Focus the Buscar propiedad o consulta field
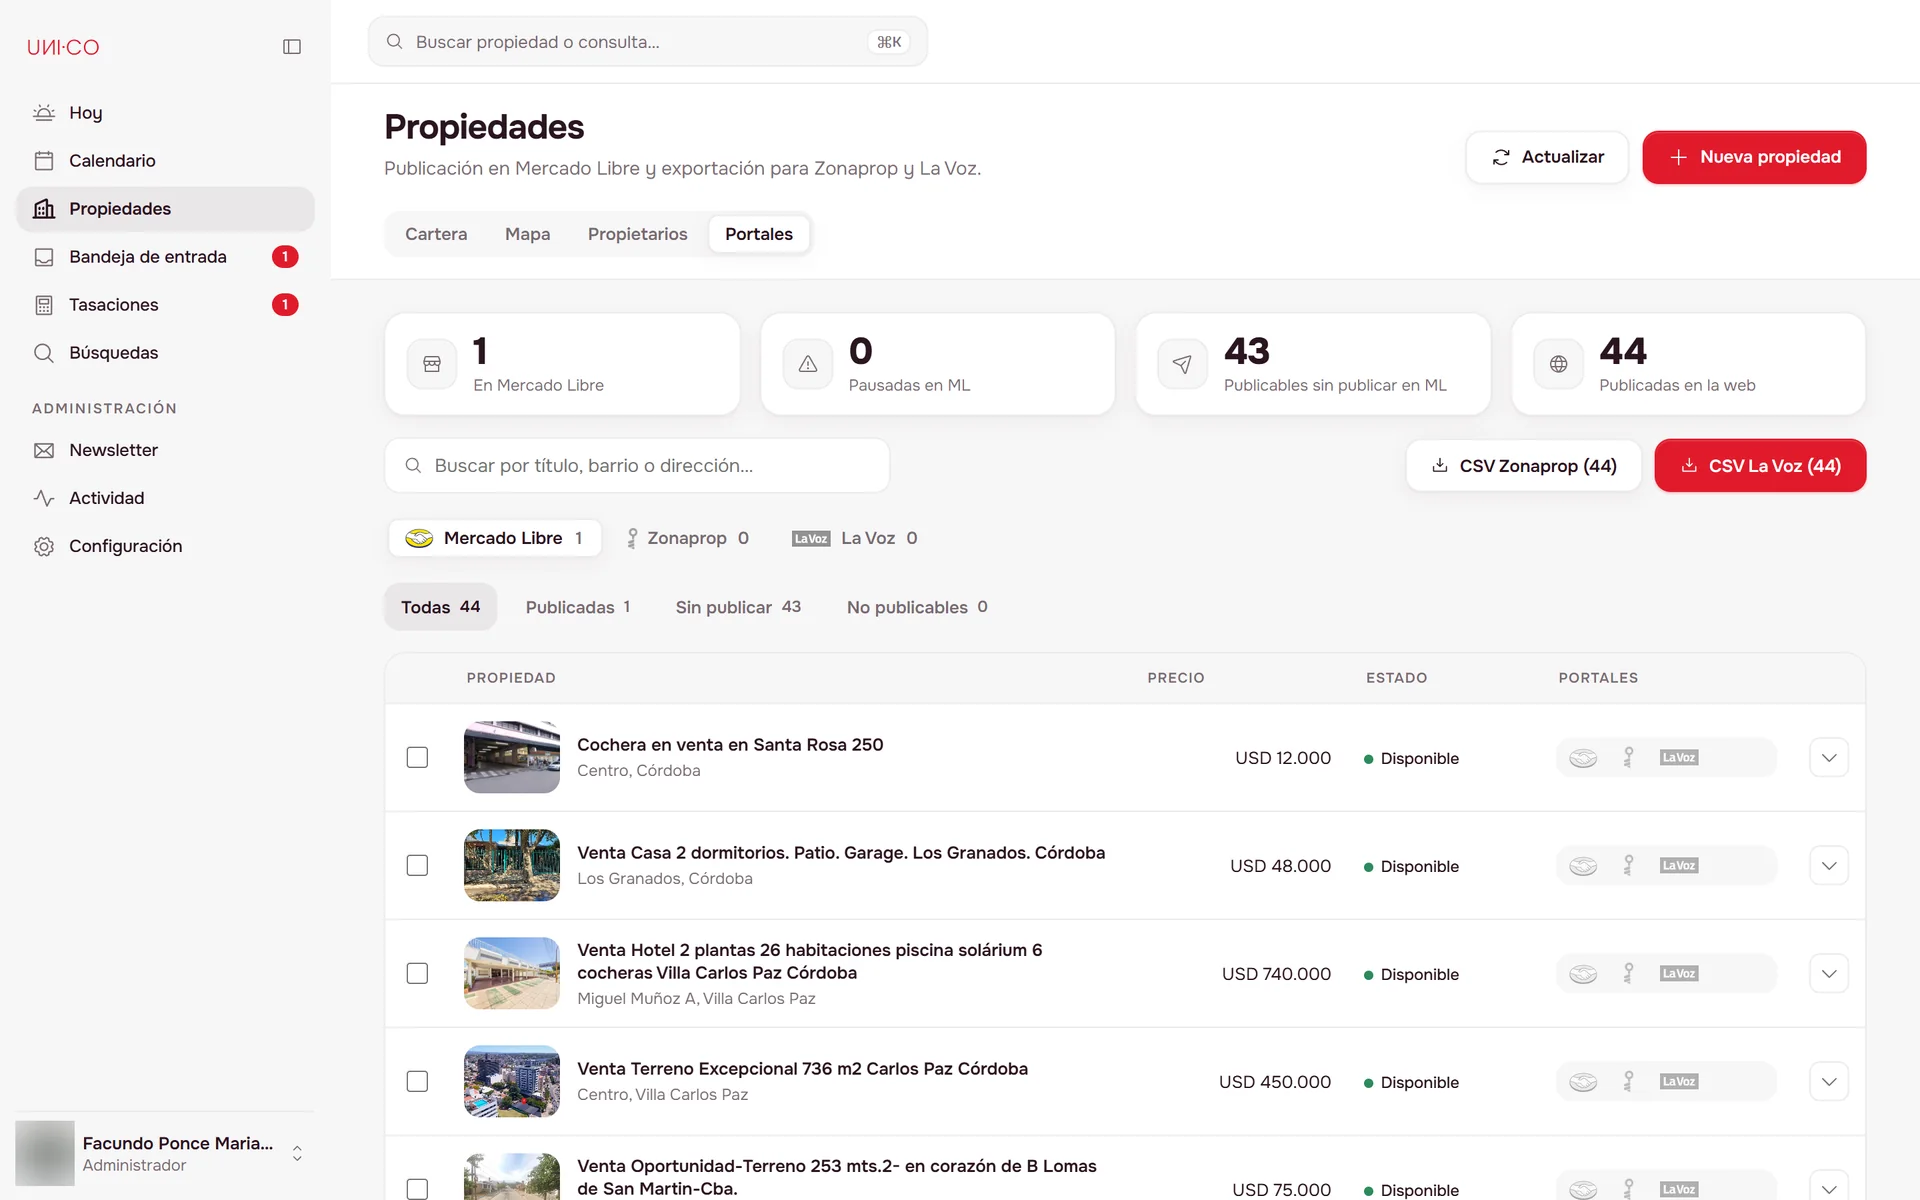 [x=648, y=42]
